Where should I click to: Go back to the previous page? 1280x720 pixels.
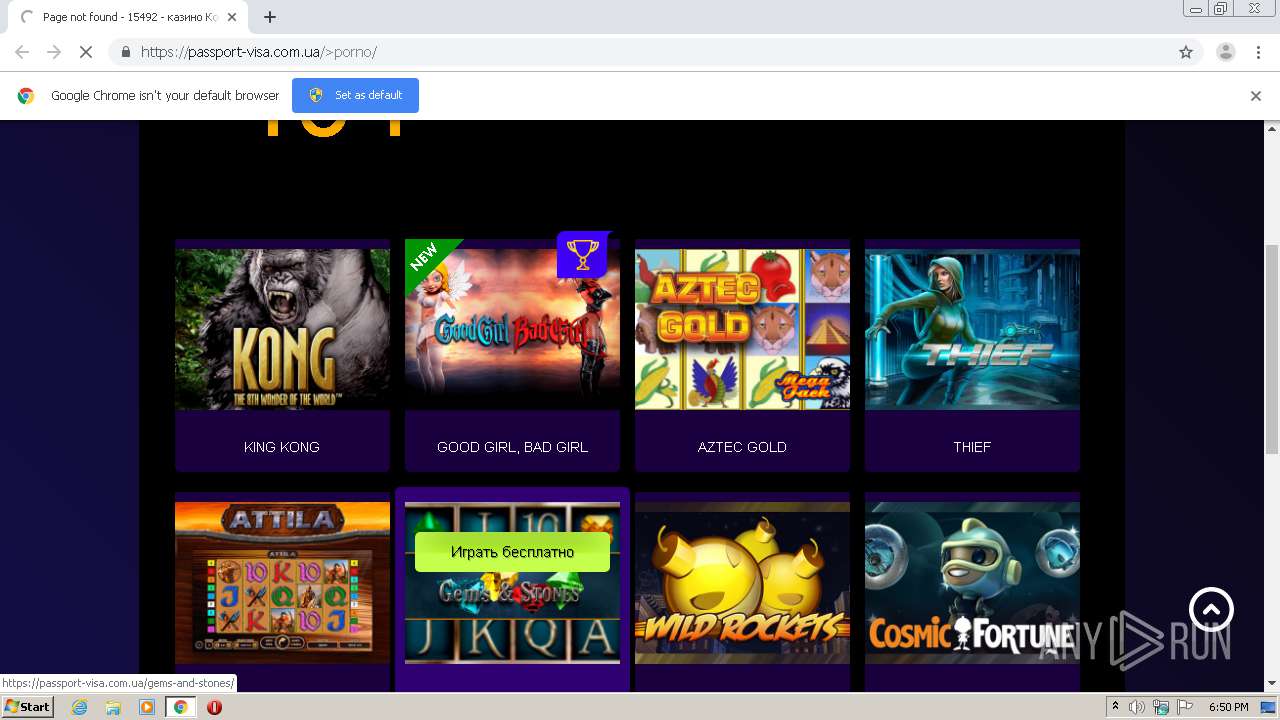coord(22,52)
